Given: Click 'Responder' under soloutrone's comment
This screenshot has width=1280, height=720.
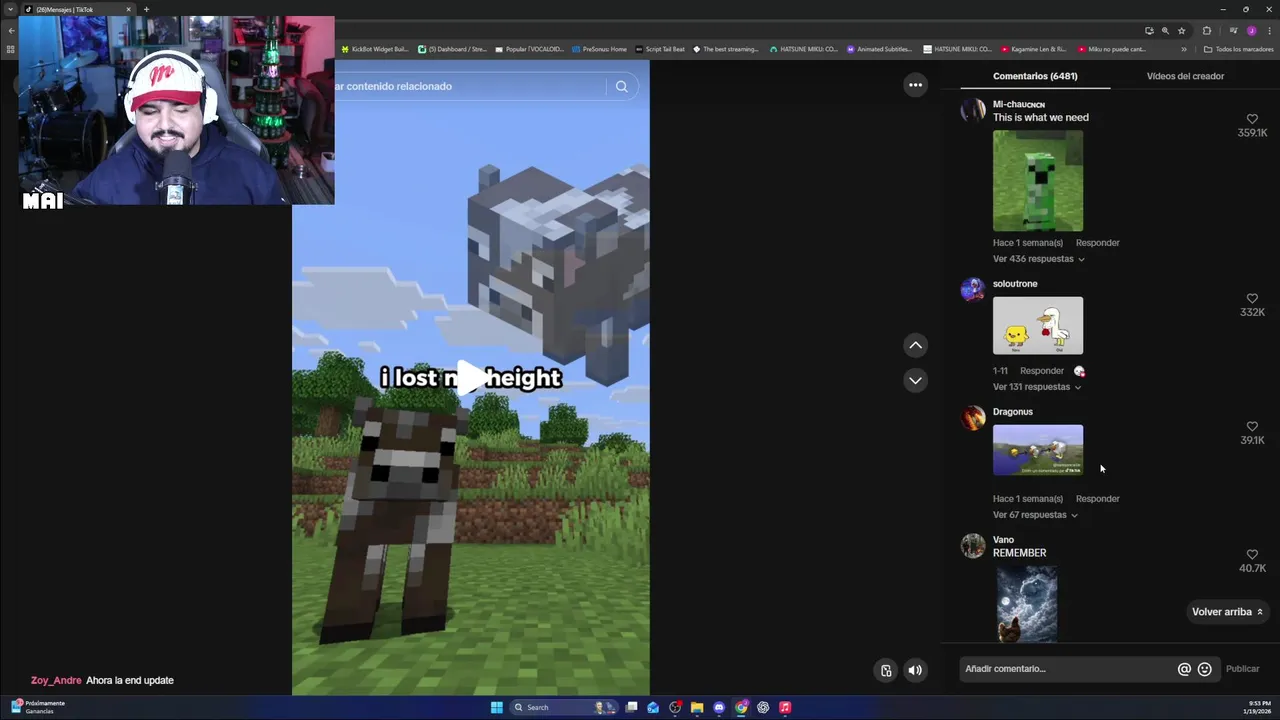Looking at the screenshot, I should (1041, 371).
